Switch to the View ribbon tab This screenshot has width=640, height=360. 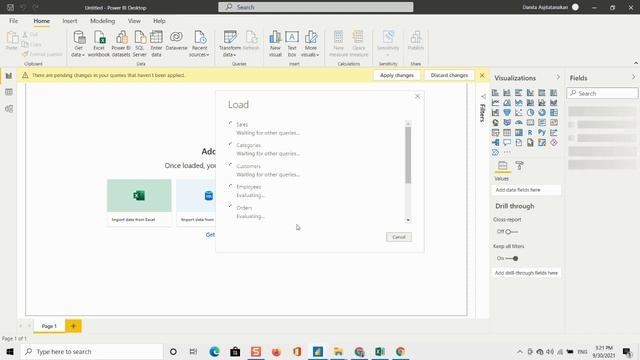(x=134, y=21)
